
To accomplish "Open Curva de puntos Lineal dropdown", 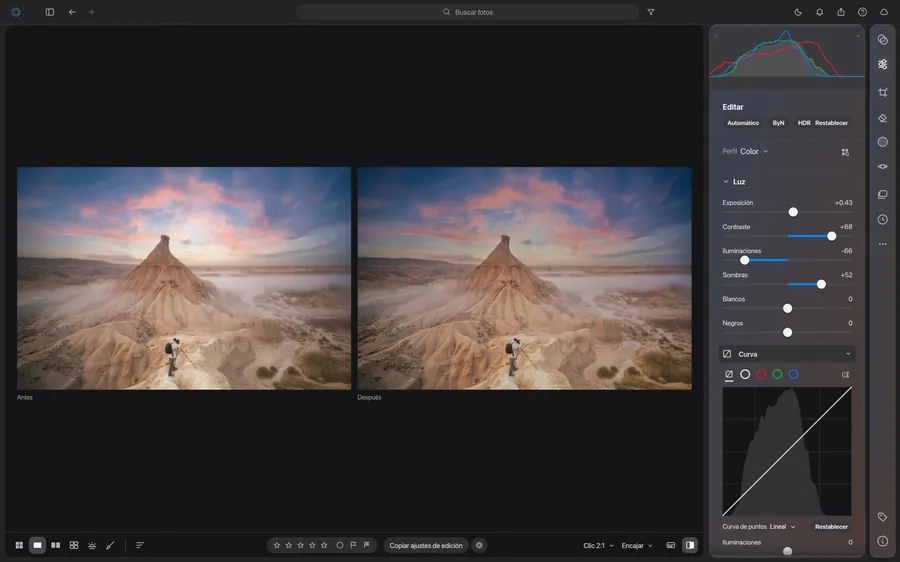I will (x=783, y=527).
